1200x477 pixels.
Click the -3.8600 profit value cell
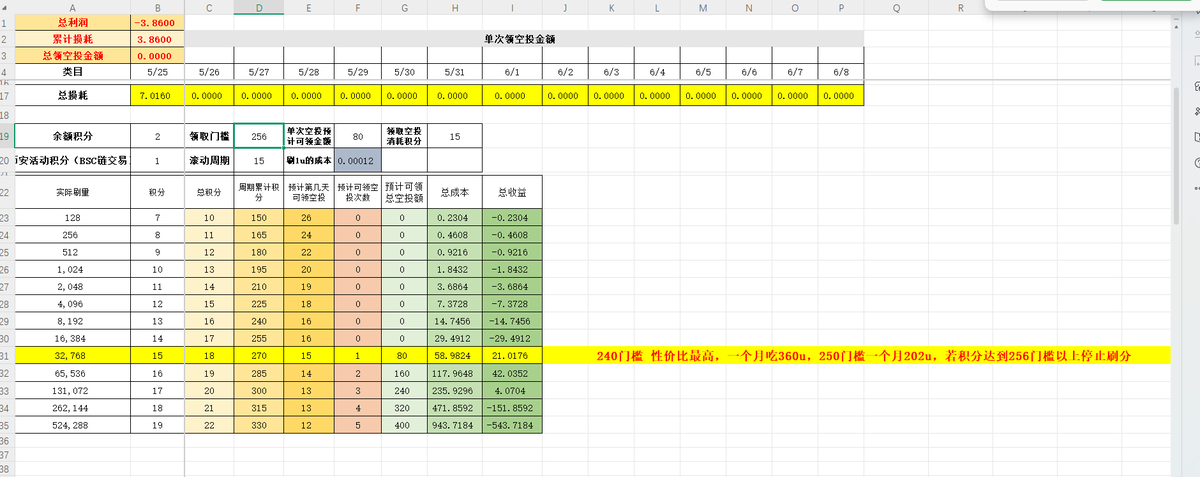(157, 23)
